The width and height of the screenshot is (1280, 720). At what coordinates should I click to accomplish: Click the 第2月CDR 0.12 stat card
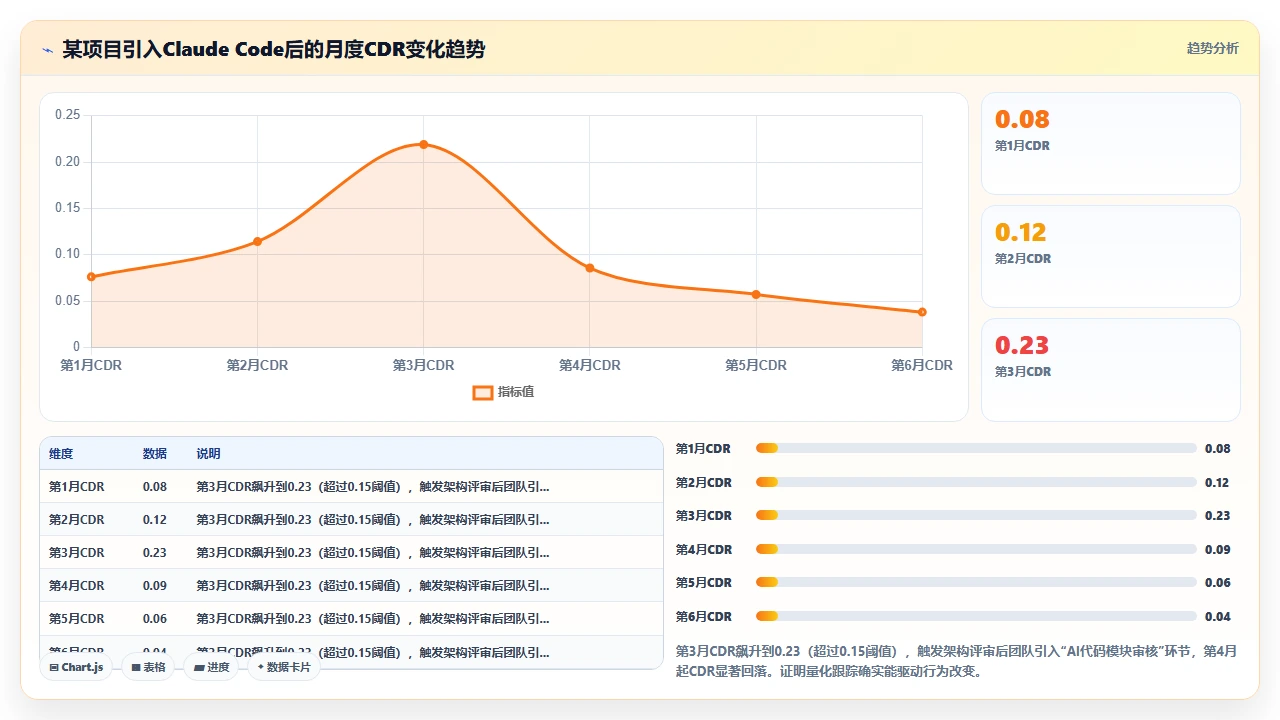1110,256
